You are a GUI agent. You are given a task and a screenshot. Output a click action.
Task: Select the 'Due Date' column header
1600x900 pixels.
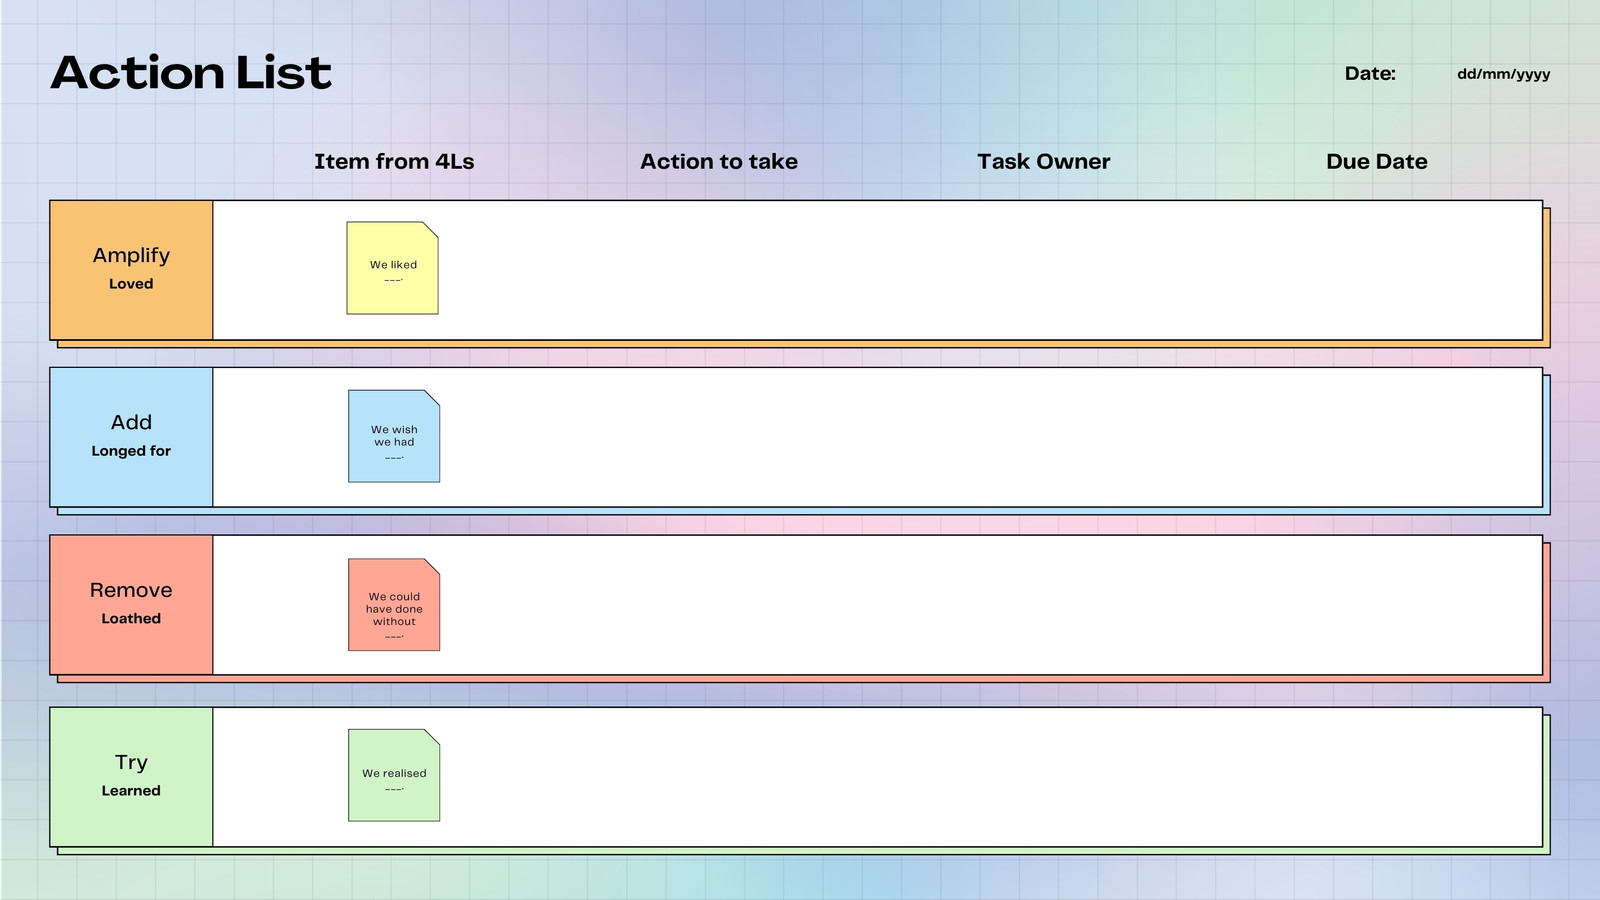1376,161
